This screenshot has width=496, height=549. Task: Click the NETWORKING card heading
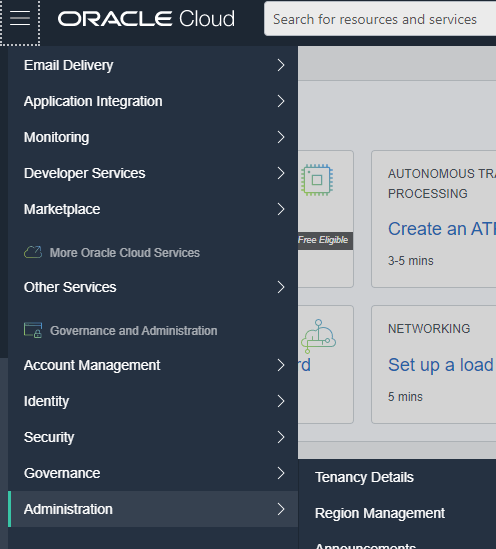429,329
